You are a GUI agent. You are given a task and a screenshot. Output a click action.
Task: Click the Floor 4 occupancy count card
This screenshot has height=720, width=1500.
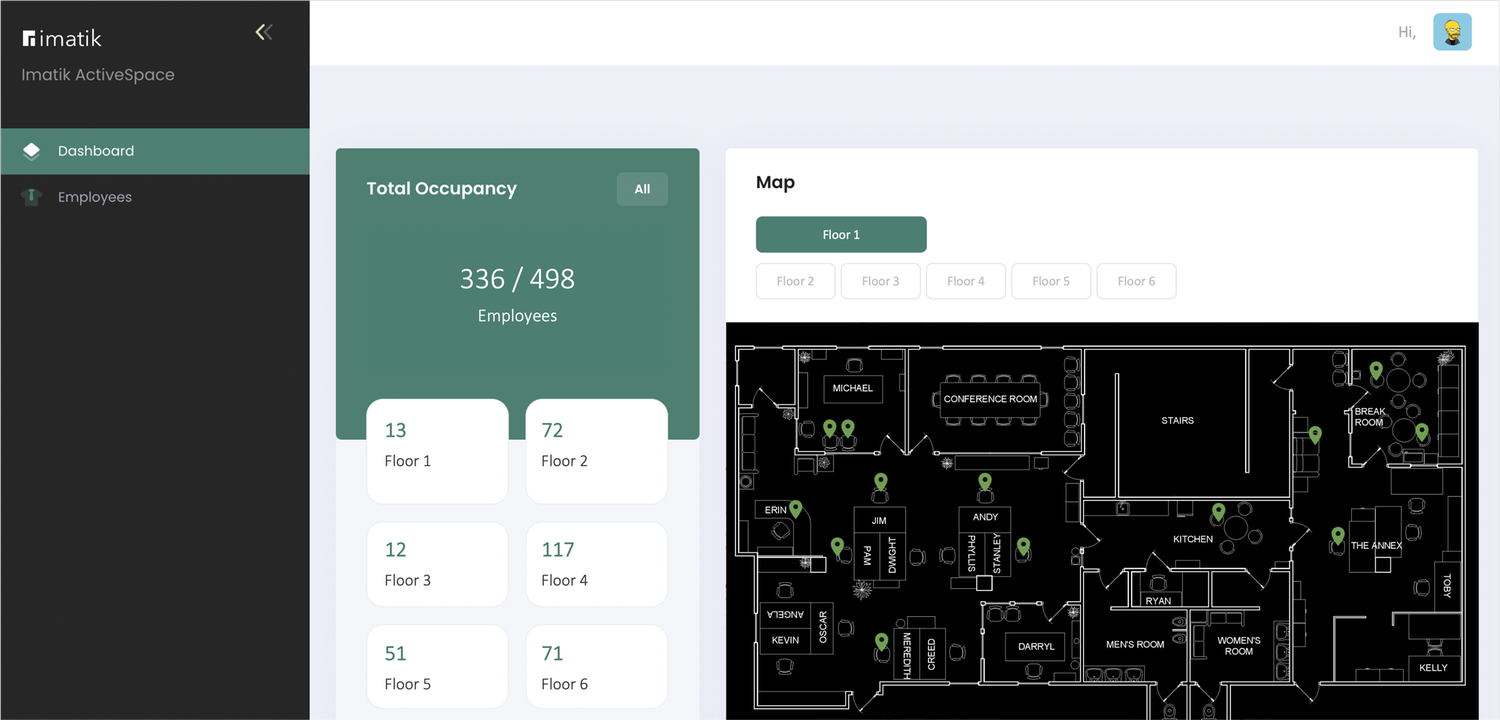pyautogui.click(x=596, y=564)
